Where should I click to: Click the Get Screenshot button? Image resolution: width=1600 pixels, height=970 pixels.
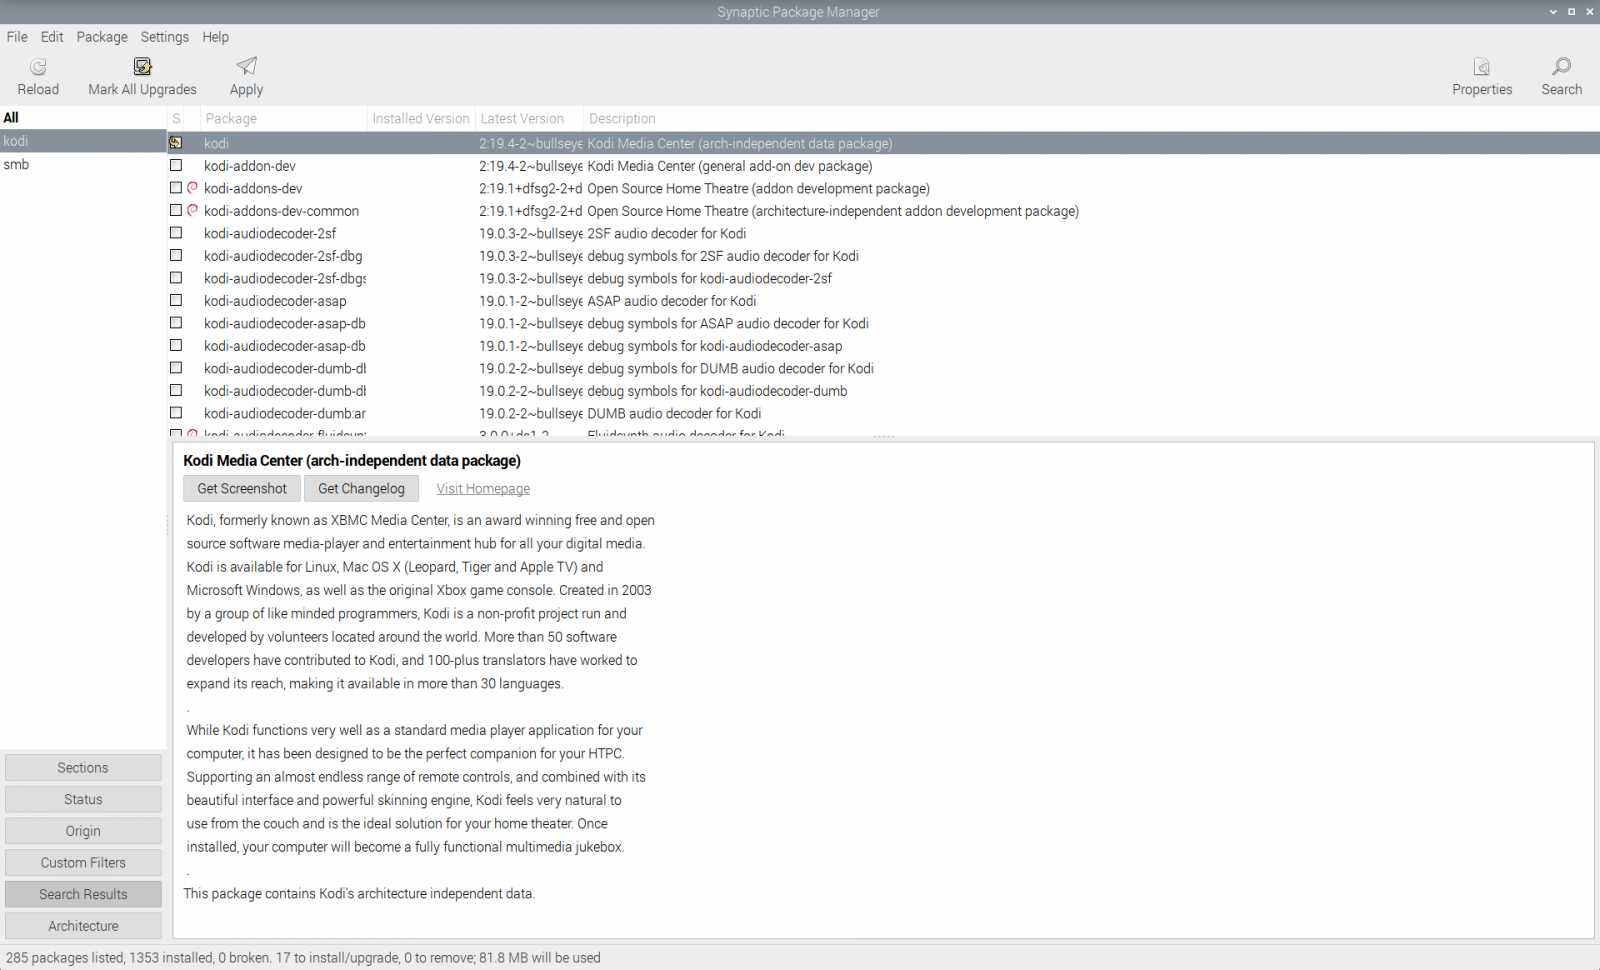242,488
